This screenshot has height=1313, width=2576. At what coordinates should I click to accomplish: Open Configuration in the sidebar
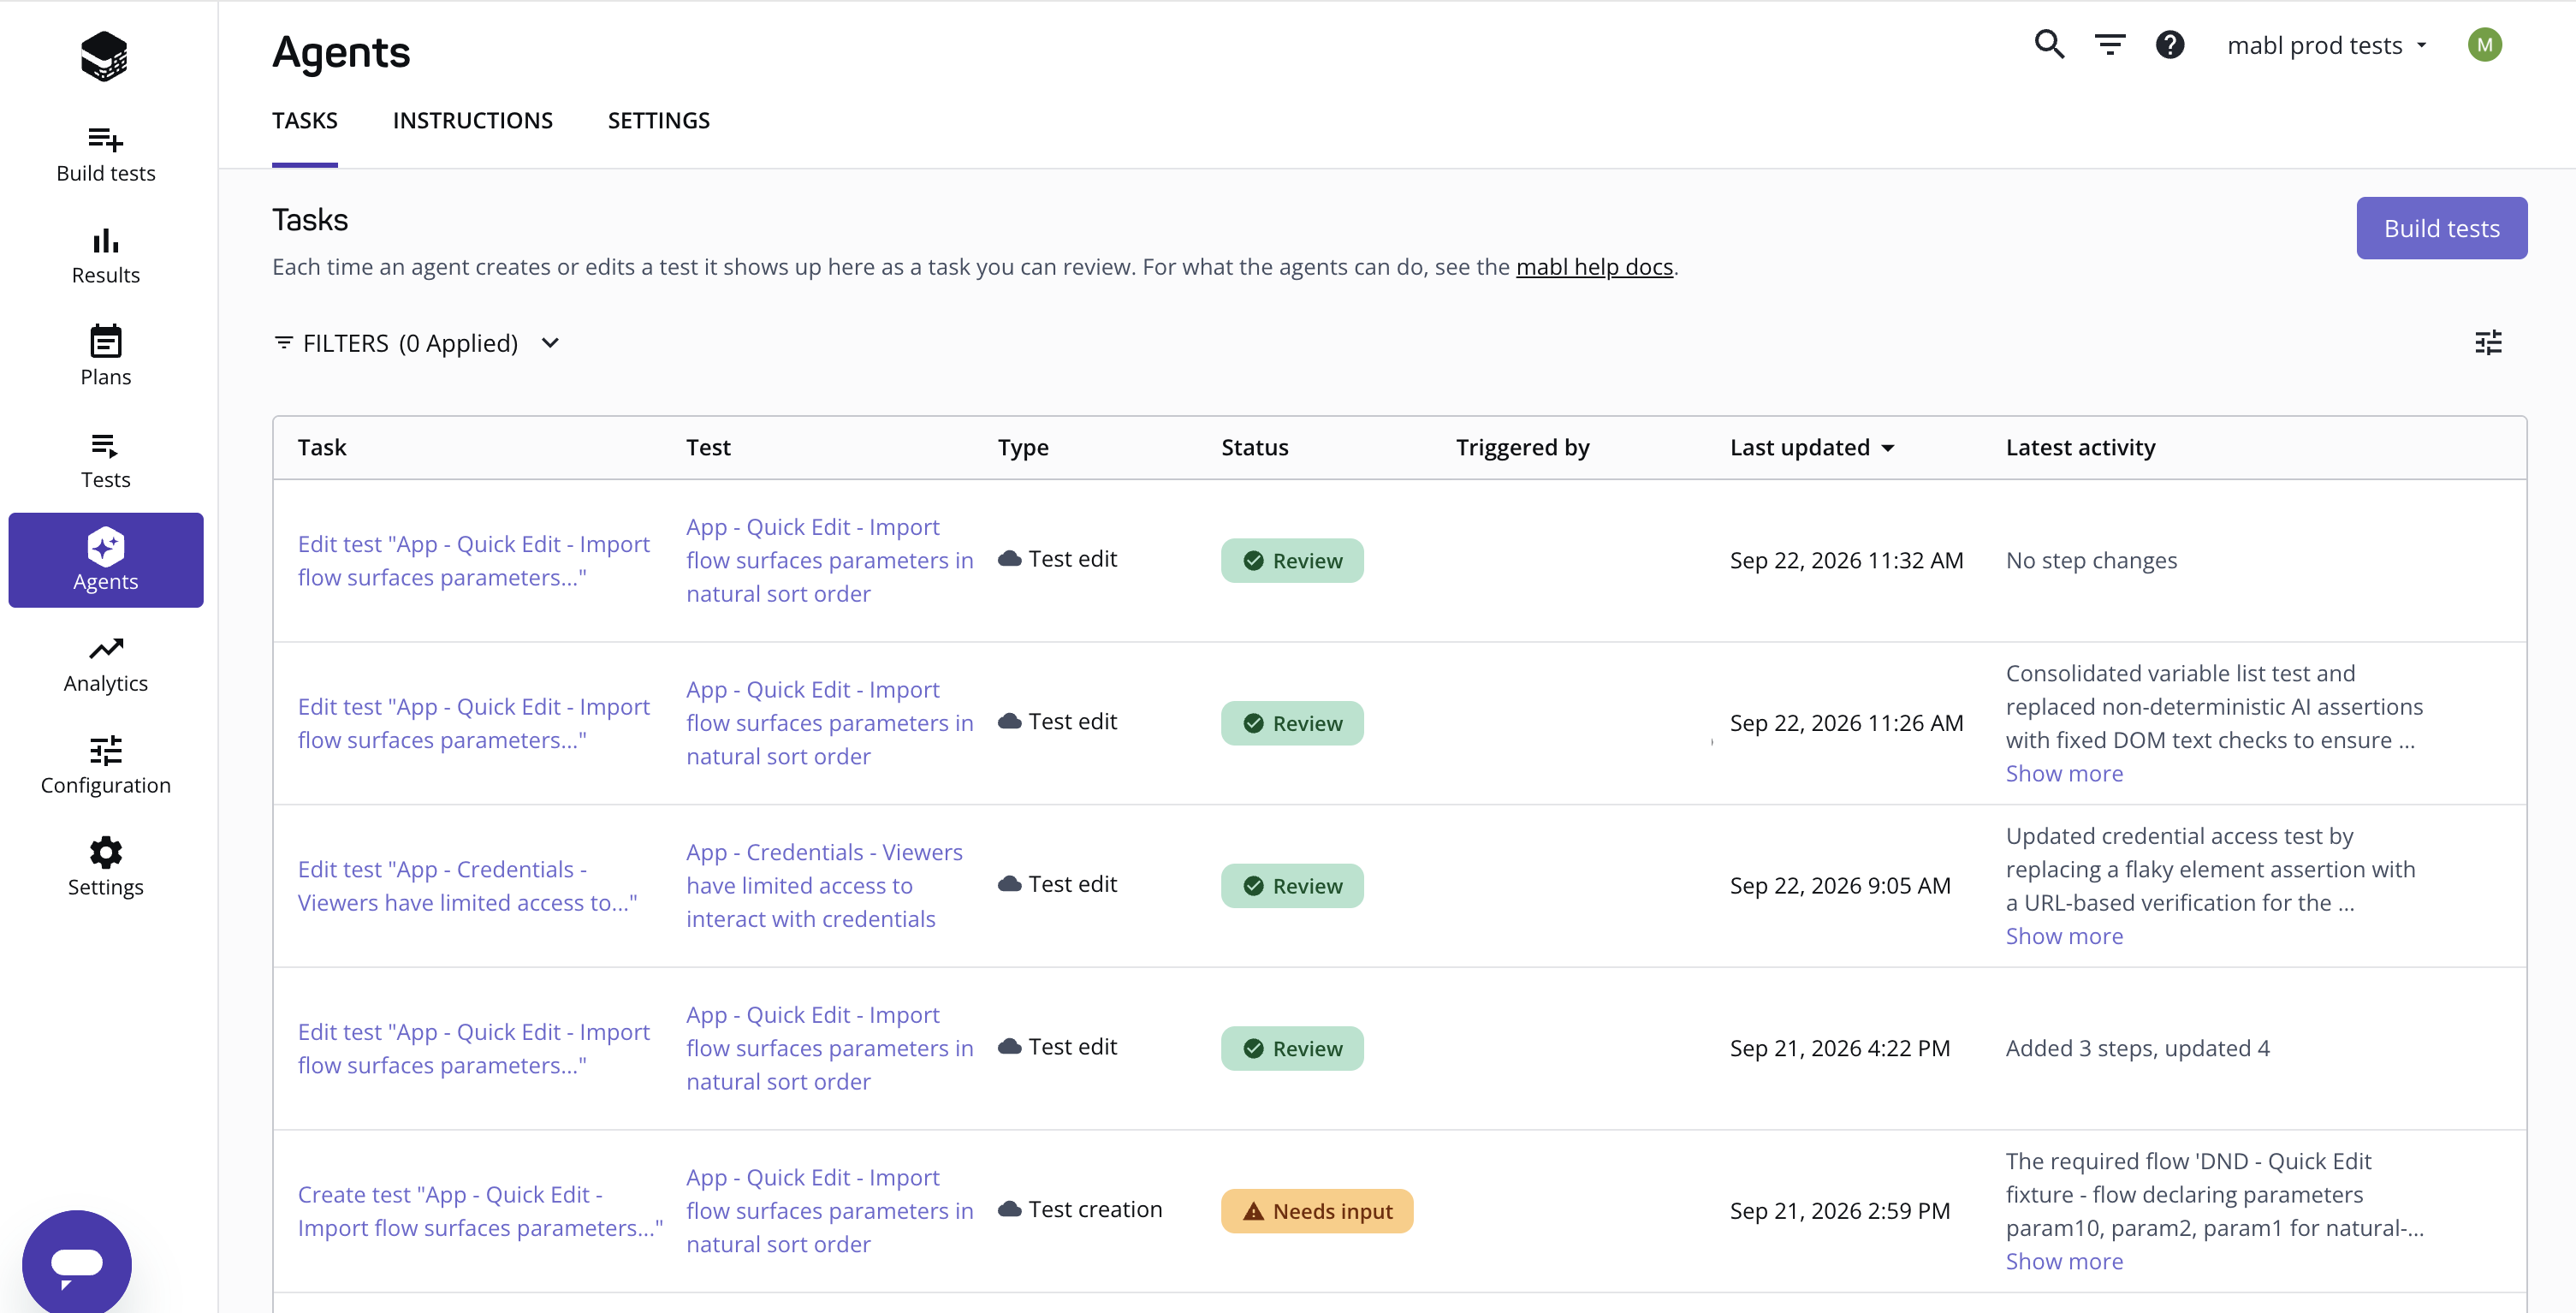point(105,766)
